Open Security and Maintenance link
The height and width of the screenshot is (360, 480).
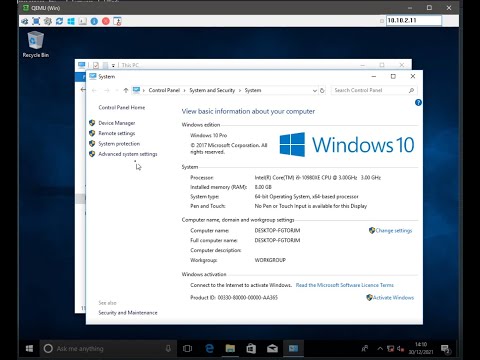[x=128, y=313]
